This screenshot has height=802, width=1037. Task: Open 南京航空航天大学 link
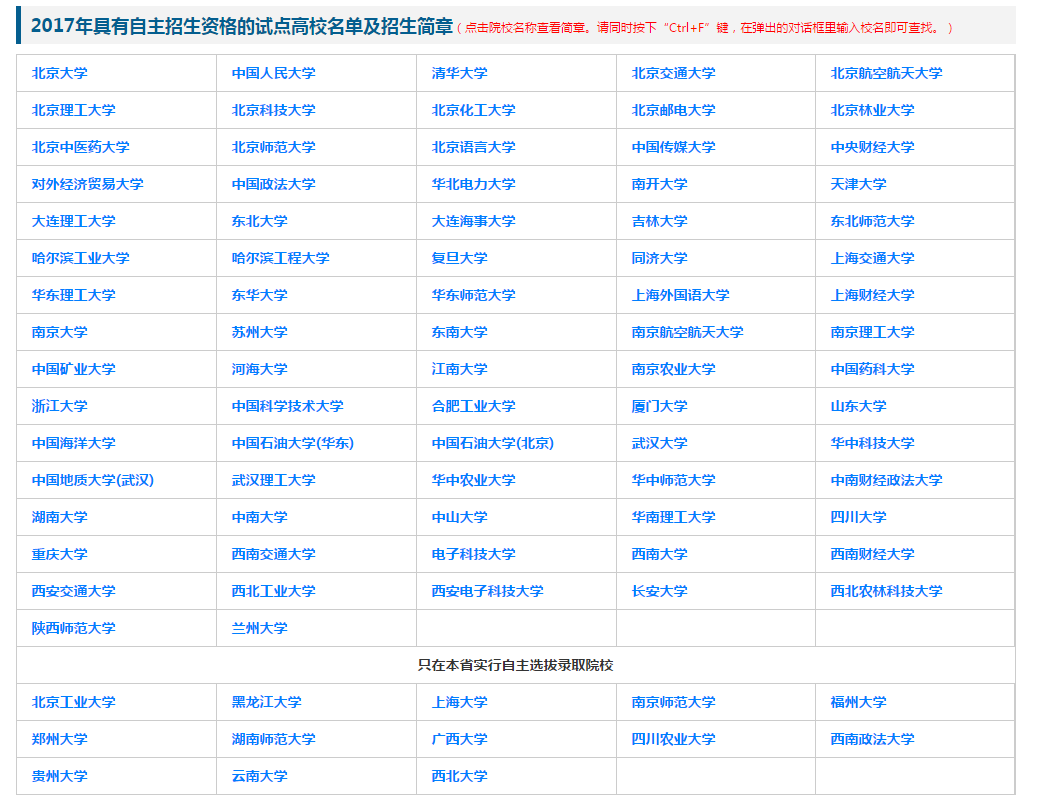[x=687, y=333]
